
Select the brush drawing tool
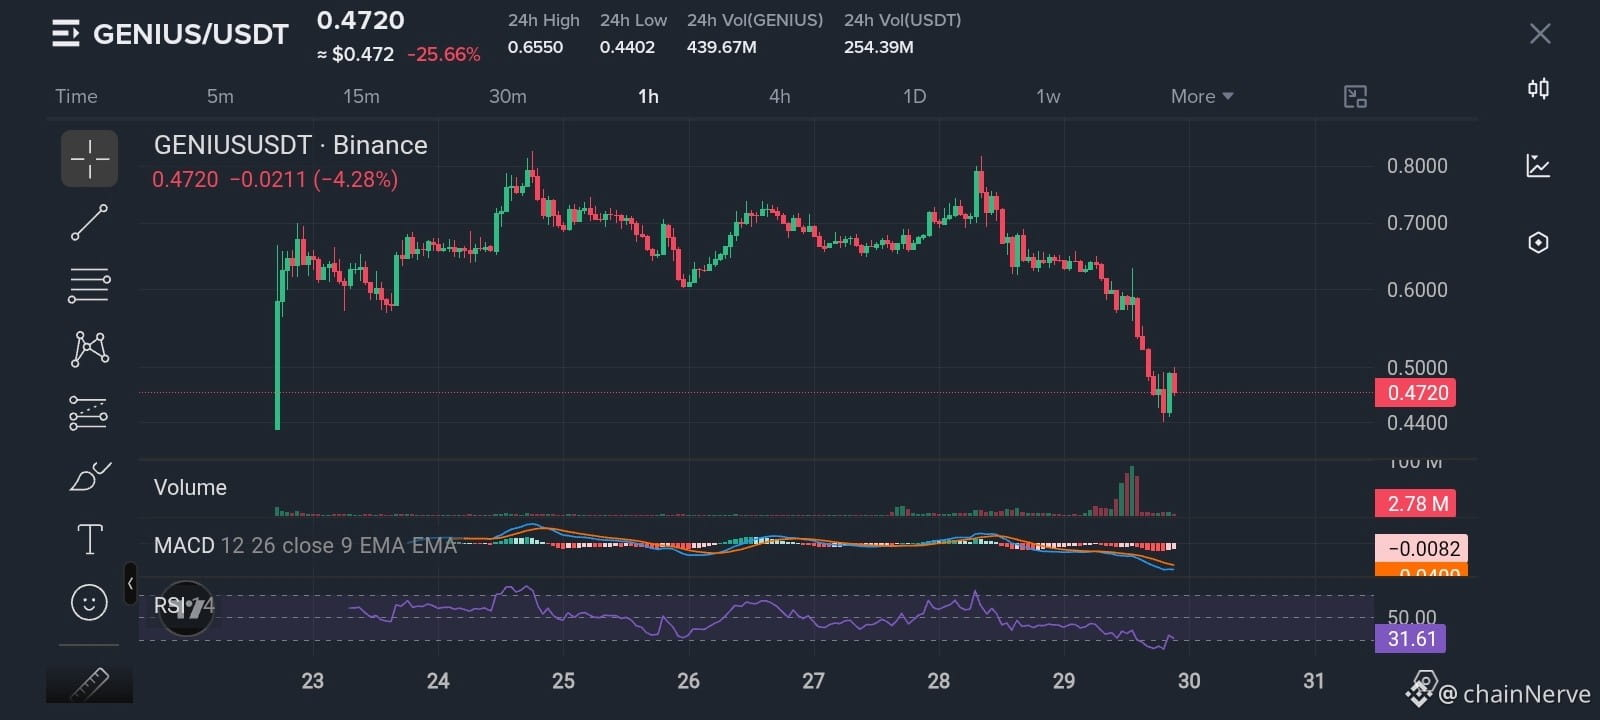(x=89, y=477)
